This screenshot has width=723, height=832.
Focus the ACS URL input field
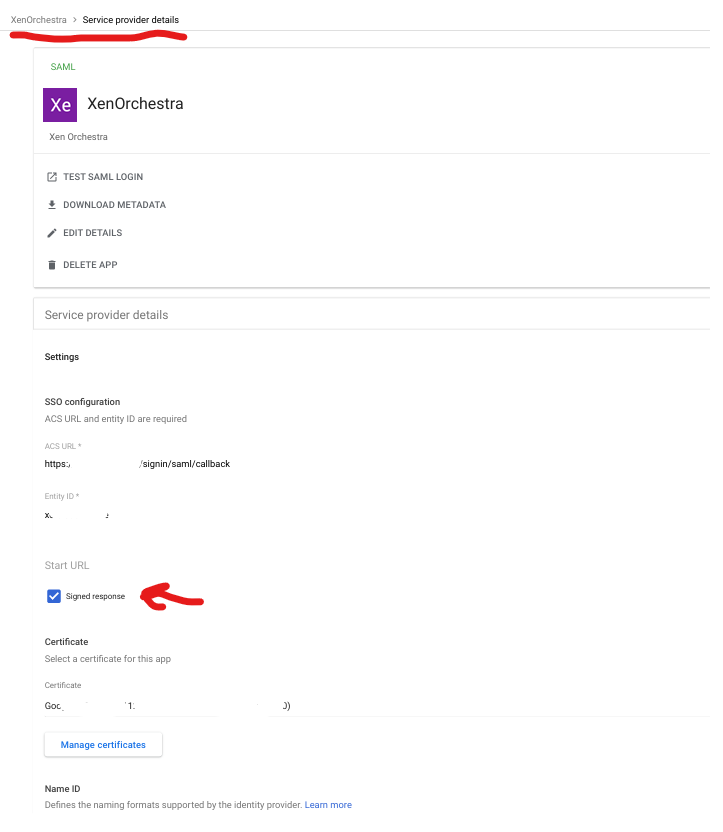point(200,464)
